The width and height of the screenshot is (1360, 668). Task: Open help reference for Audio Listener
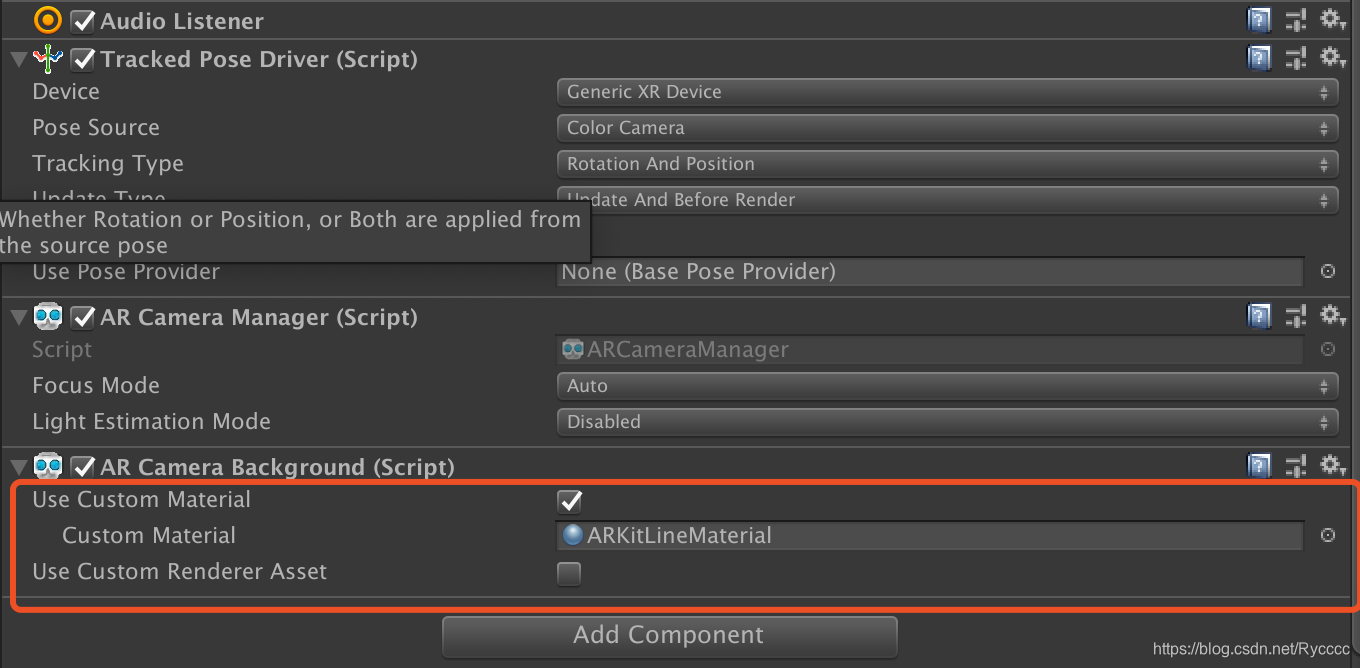click(1259, 20)
